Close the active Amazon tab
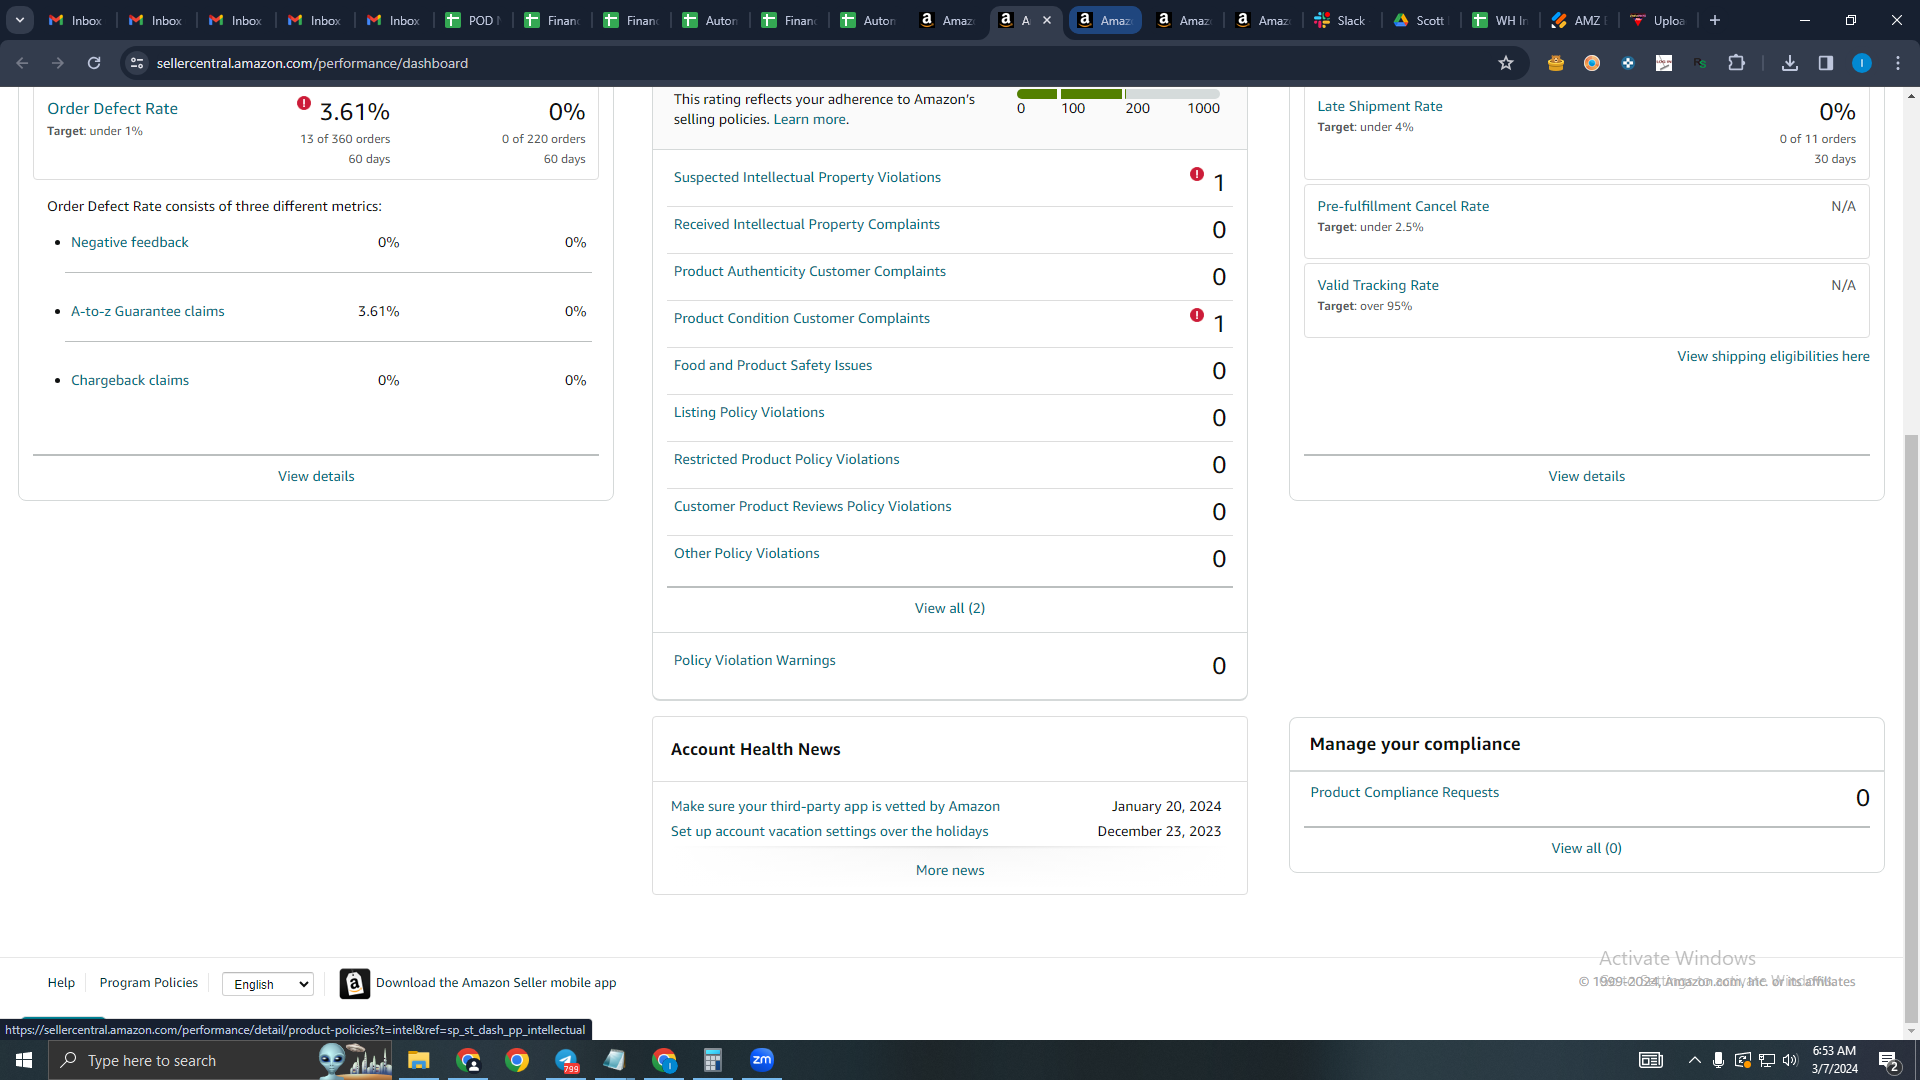1920x1080 pixels. [1047, 20]
